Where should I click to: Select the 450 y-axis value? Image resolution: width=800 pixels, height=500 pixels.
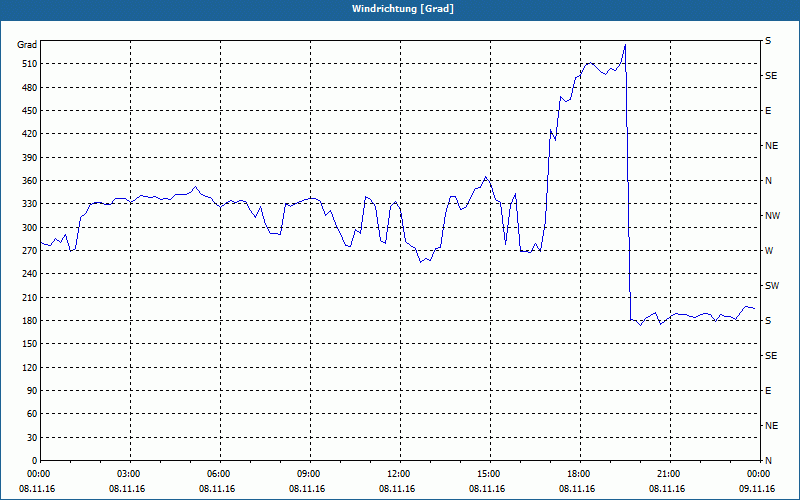(30, 111)
